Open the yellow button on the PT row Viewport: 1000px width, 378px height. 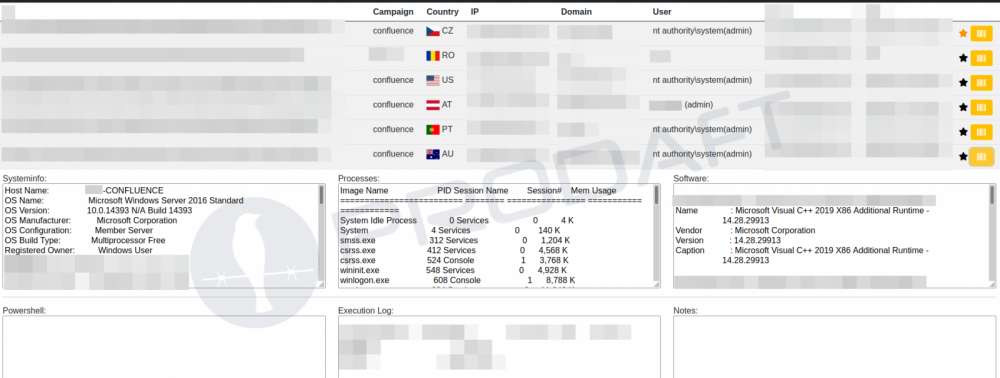[x=981, y=132]
